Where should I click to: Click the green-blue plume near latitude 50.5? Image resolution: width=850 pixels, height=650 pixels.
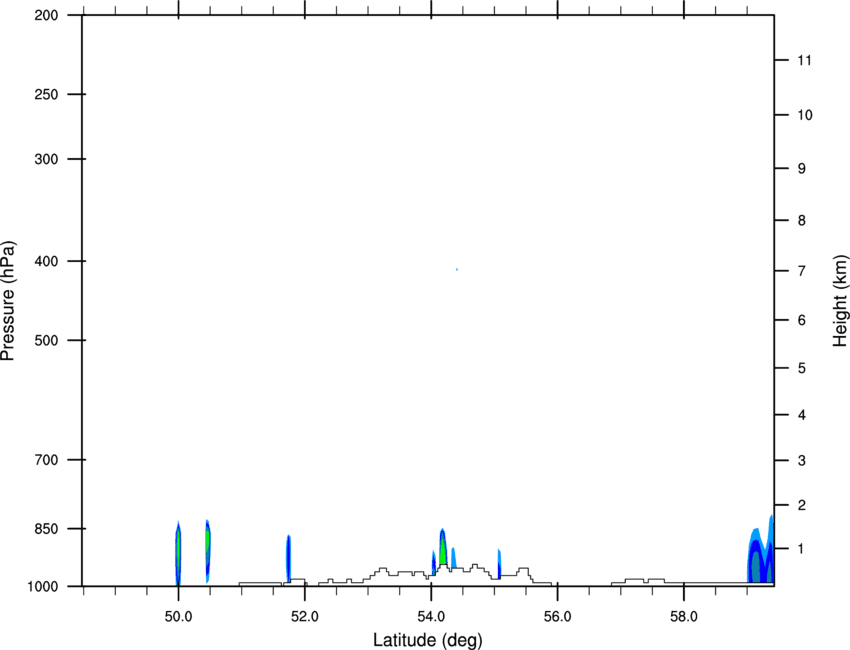pos(208,550)
